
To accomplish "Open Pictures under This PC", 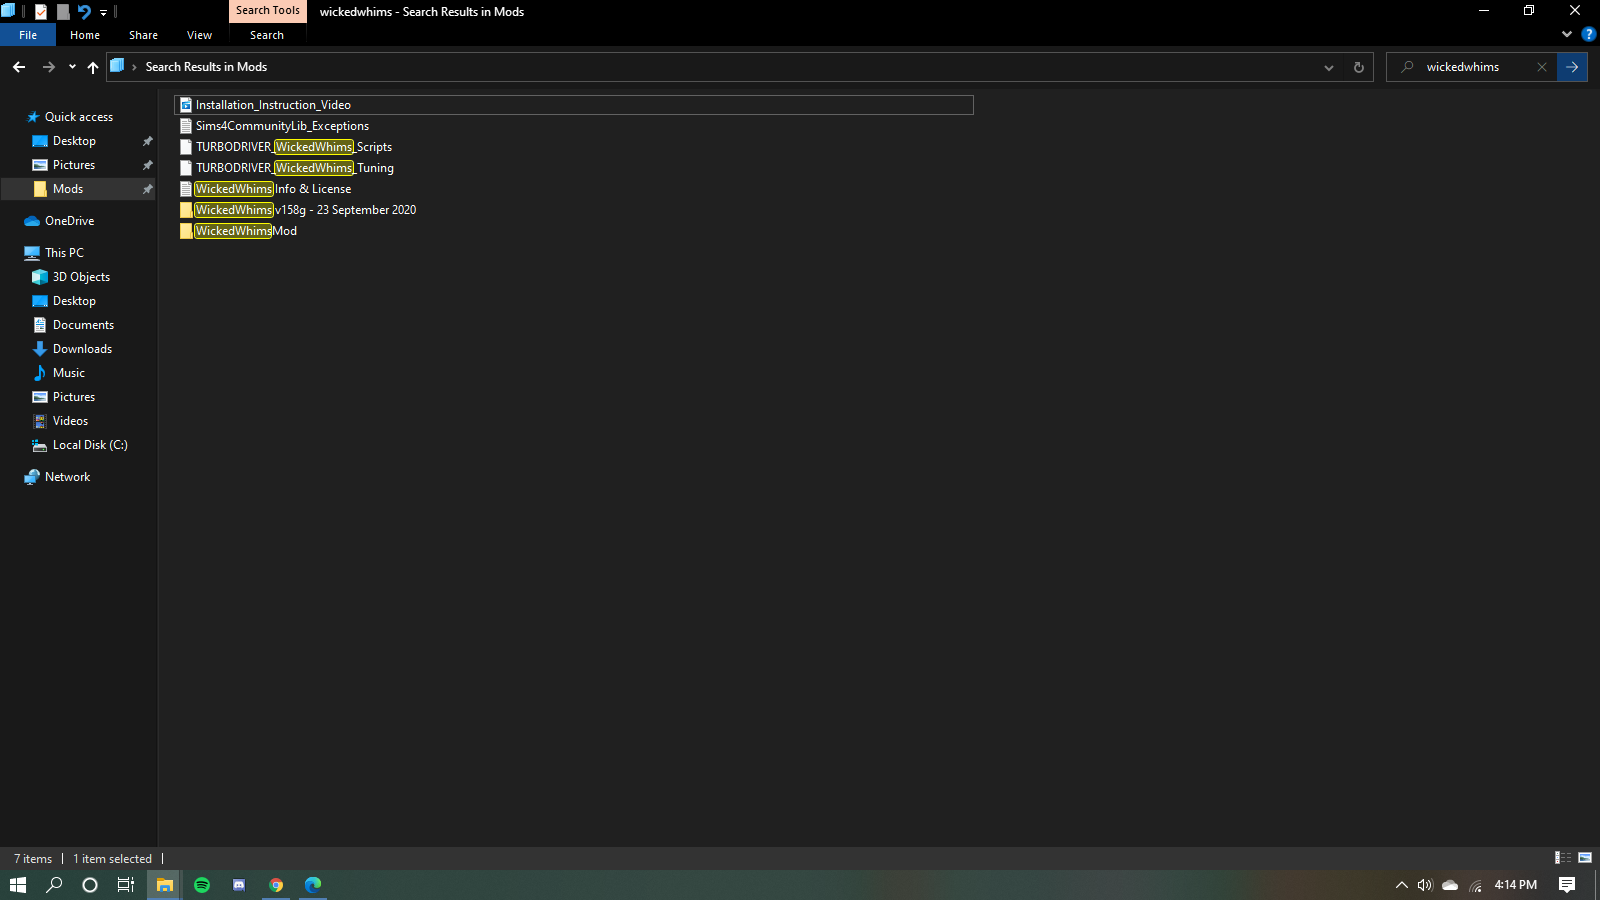I will coord(74,397).
